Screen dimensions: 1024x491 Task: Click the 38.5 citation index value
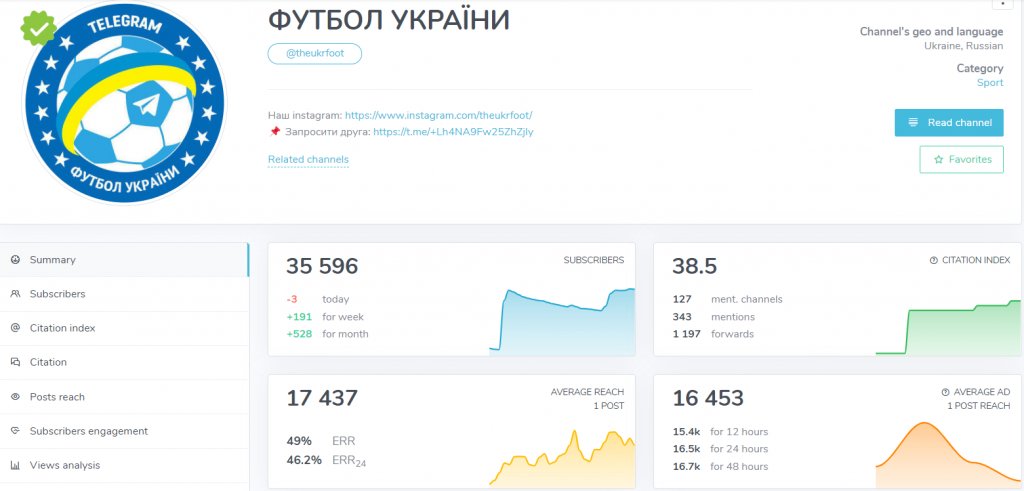pos(695,266)
